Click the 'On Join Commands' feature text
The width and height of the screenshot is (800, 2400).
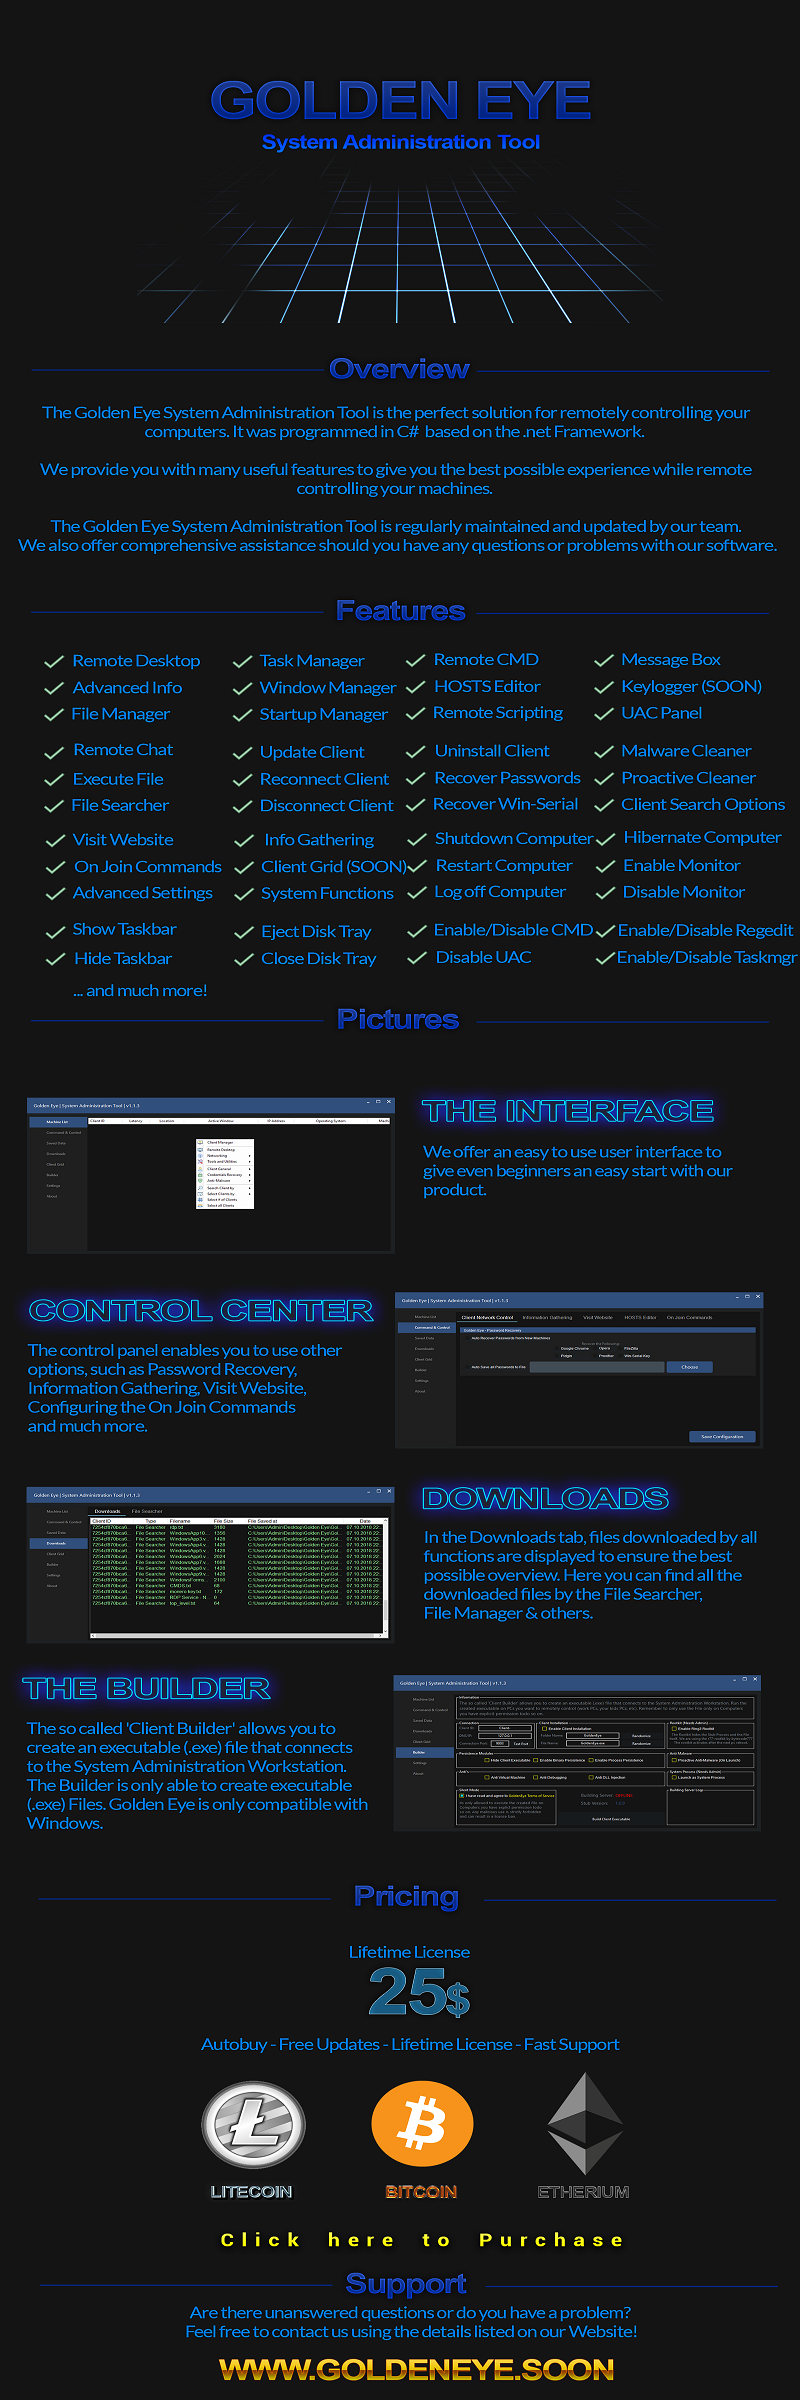pos(148,867)
